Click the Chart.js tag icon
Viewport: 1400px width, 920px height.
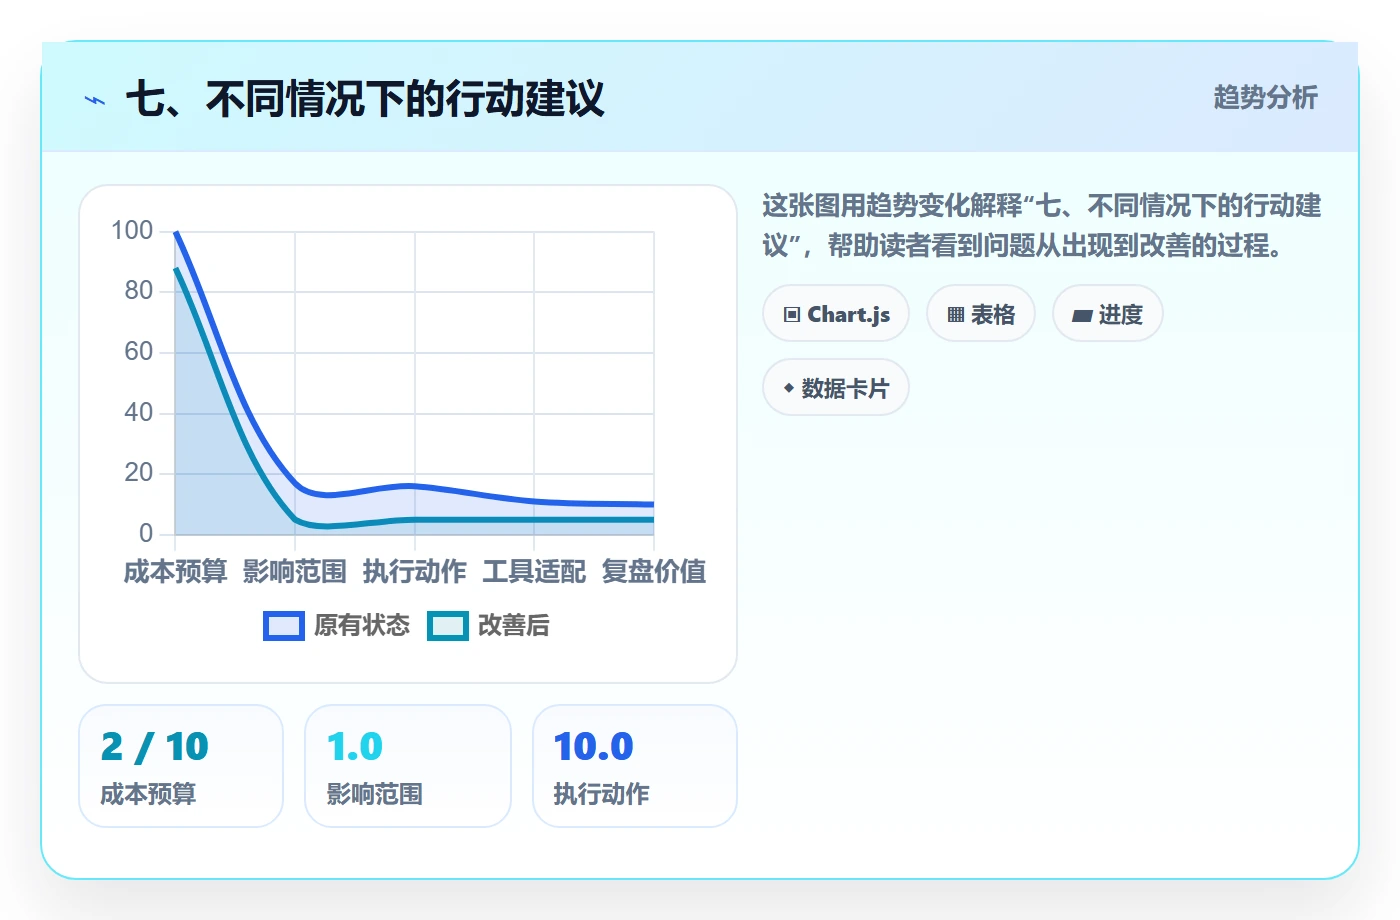pos(792,315)
